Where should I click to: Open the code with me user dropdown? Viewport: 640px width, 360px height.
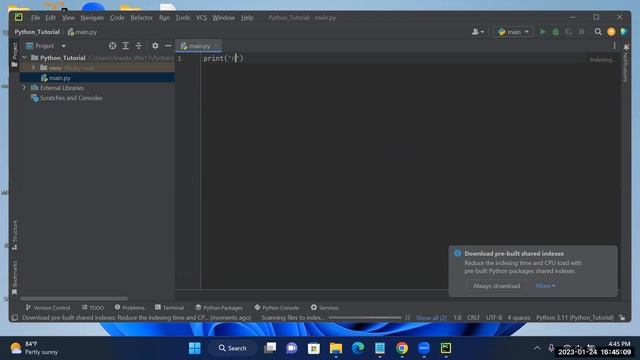coord(478,32)
